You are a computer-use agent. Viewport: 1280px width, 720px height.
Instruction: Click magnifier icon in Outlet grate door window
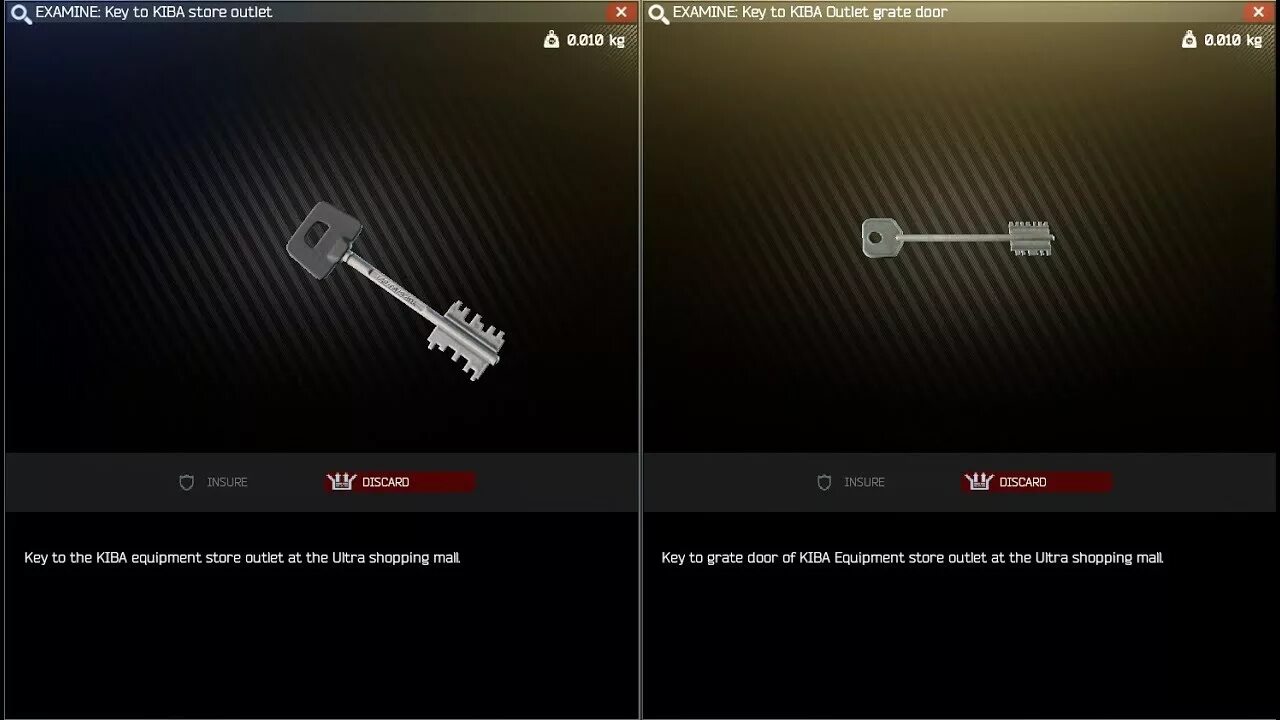click(658, 14)
